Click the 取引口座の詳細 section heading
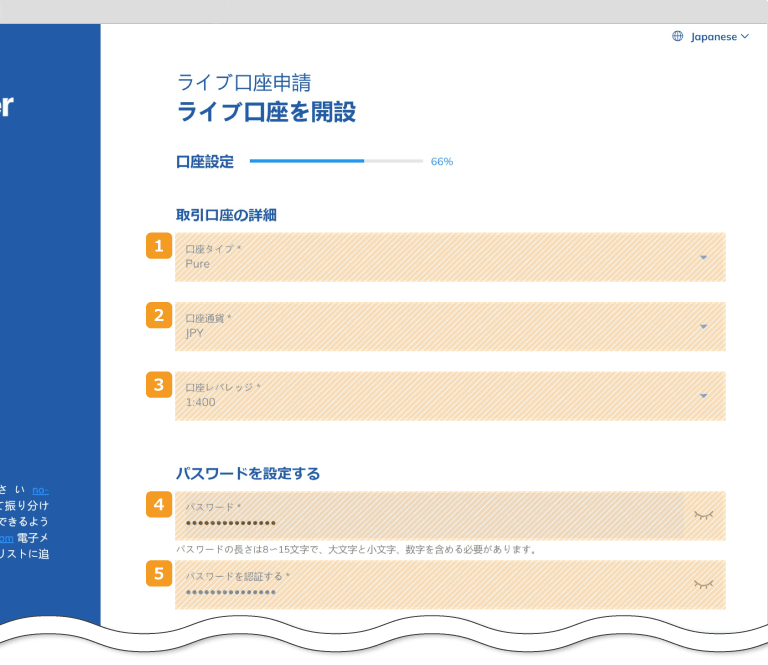768x665 pixels. pos(226,215)
